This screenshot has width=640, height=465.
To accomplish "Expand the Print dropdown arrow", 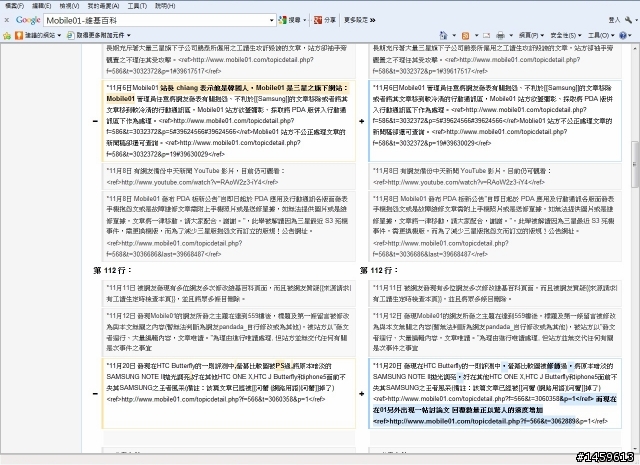I will pos(512,36).
